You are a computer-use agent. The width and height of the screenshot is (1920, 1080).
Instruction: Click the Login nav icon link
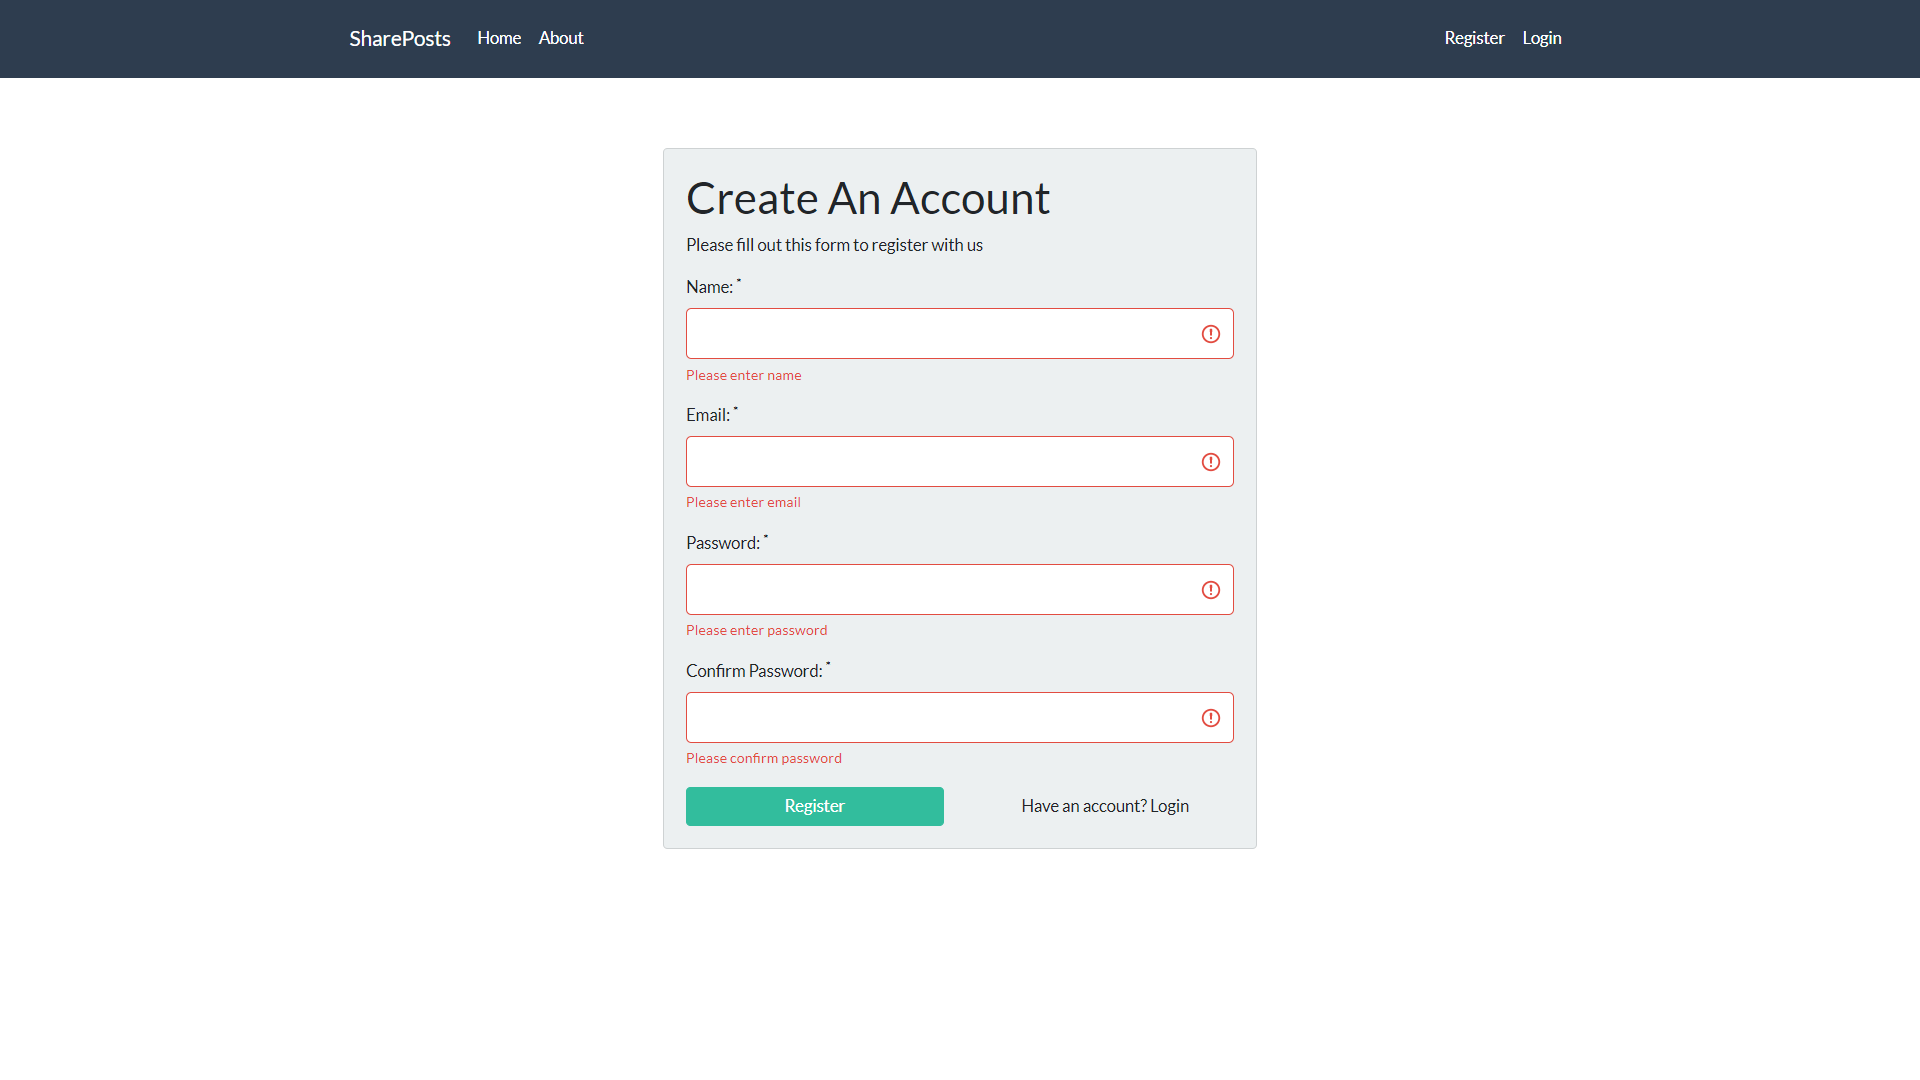pyautogui.click(x=1542, y=38)
